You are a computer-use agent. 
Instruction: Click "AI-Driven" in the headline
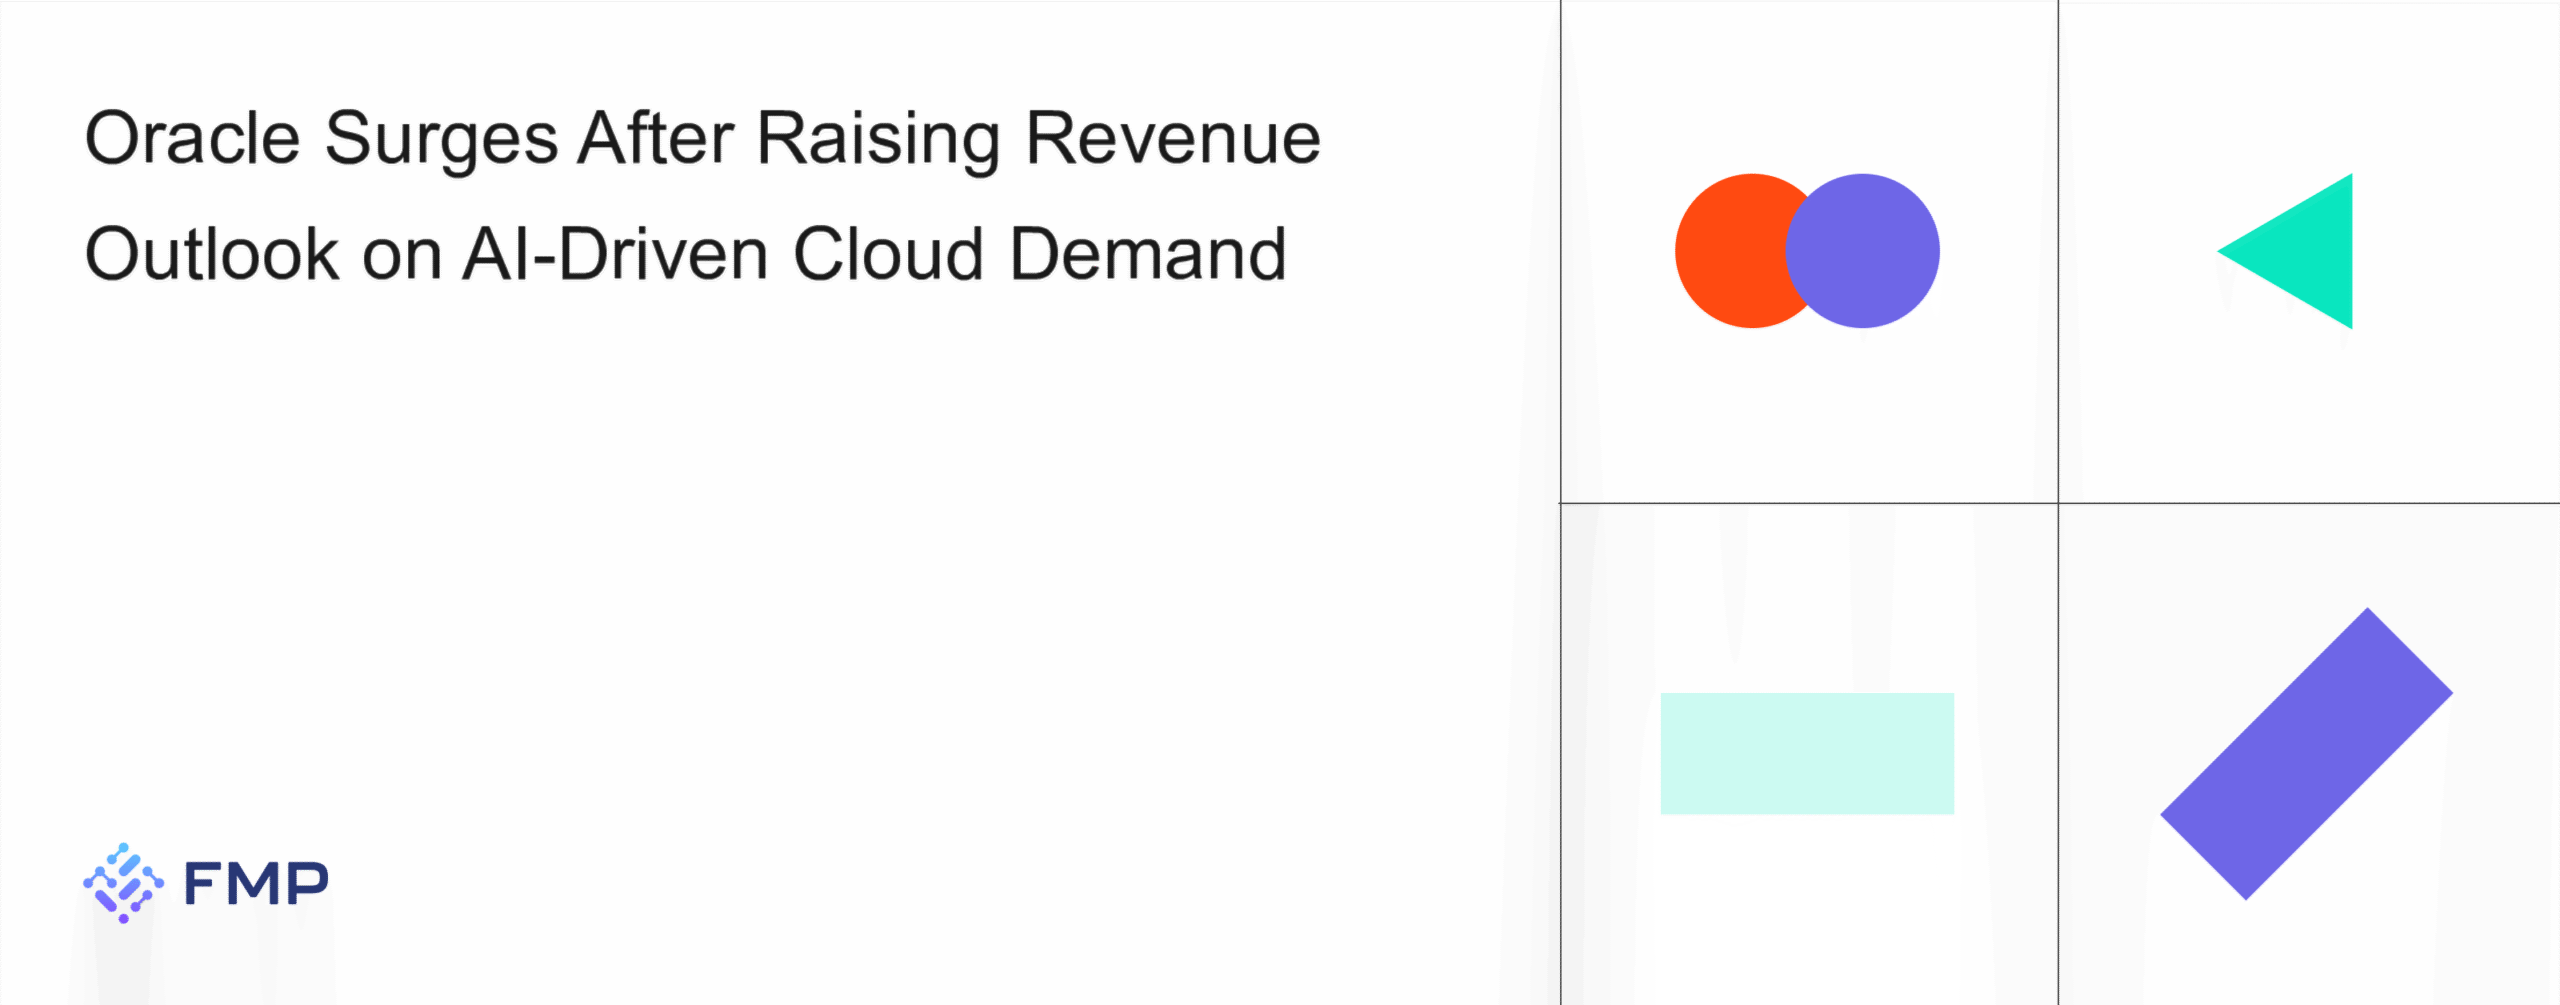616,254
